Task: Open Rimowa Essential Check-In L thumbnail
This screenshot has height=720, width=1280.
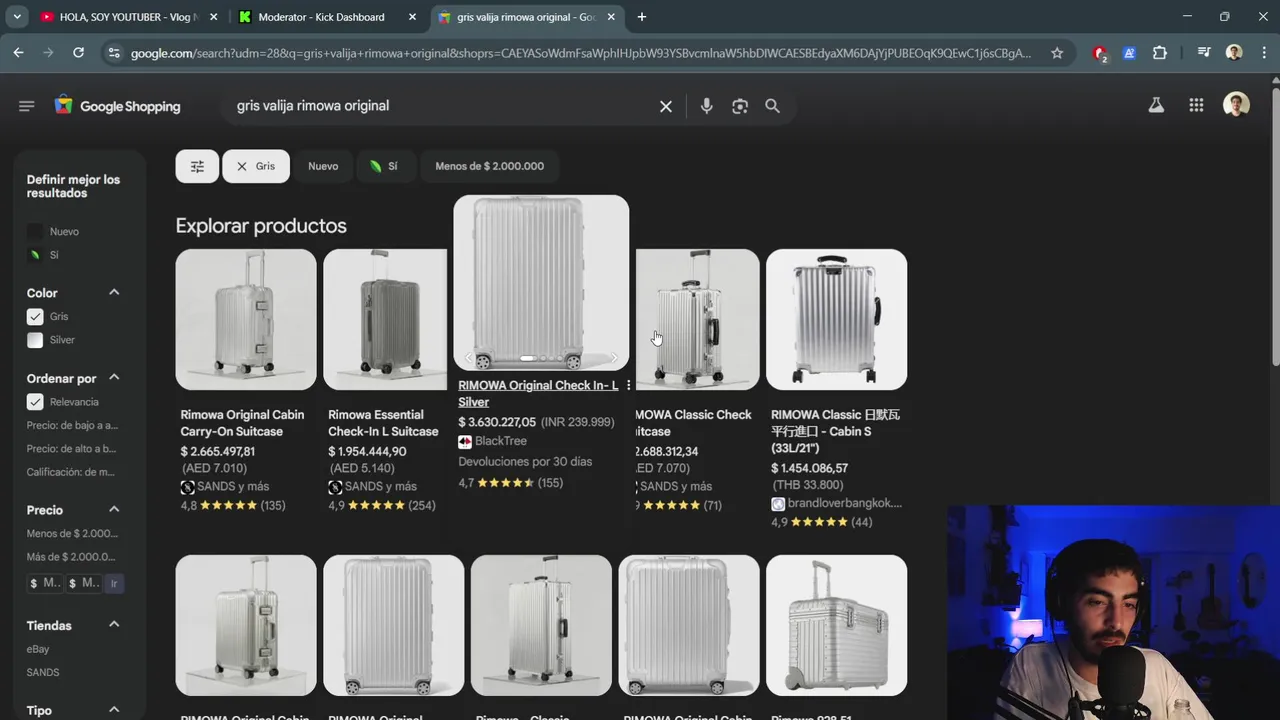Action: pos(385,319)
